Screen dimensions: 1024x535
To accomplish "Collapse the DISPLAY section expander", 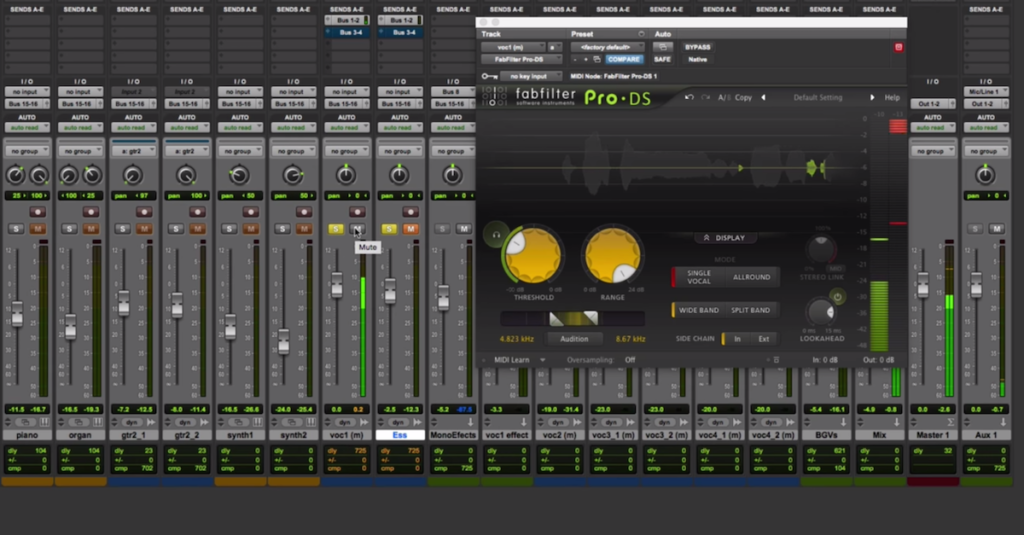I will [x=724, y=238].
